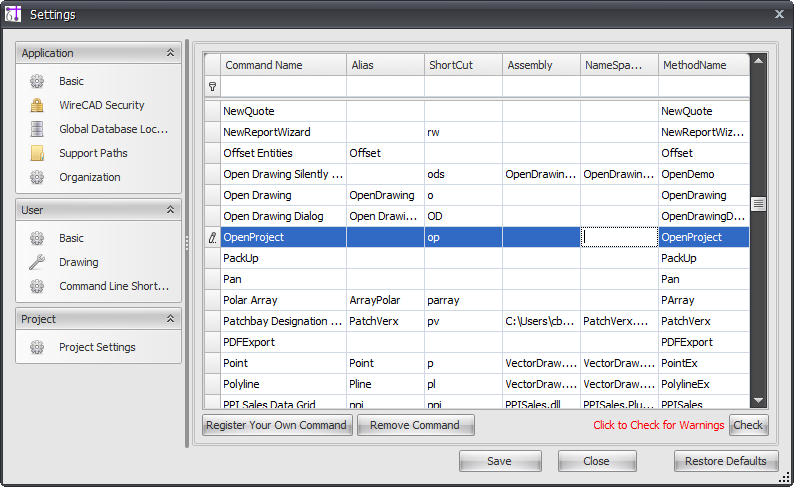Open User Drawing settings
Image resolution: width=794 pixels, height=487 pixels.
pyautogui.click(x=78, y=262)
